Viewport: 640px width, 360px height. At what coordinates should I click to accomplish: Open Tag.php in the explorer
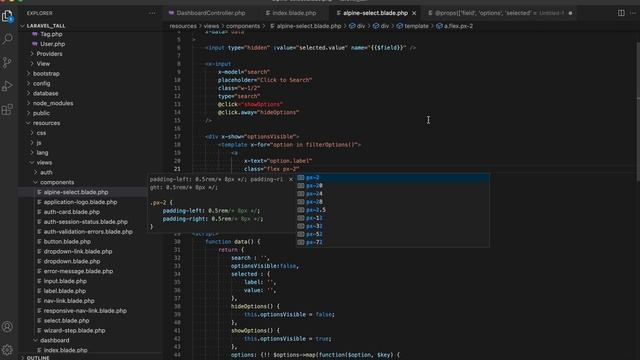tap(51, 34)
